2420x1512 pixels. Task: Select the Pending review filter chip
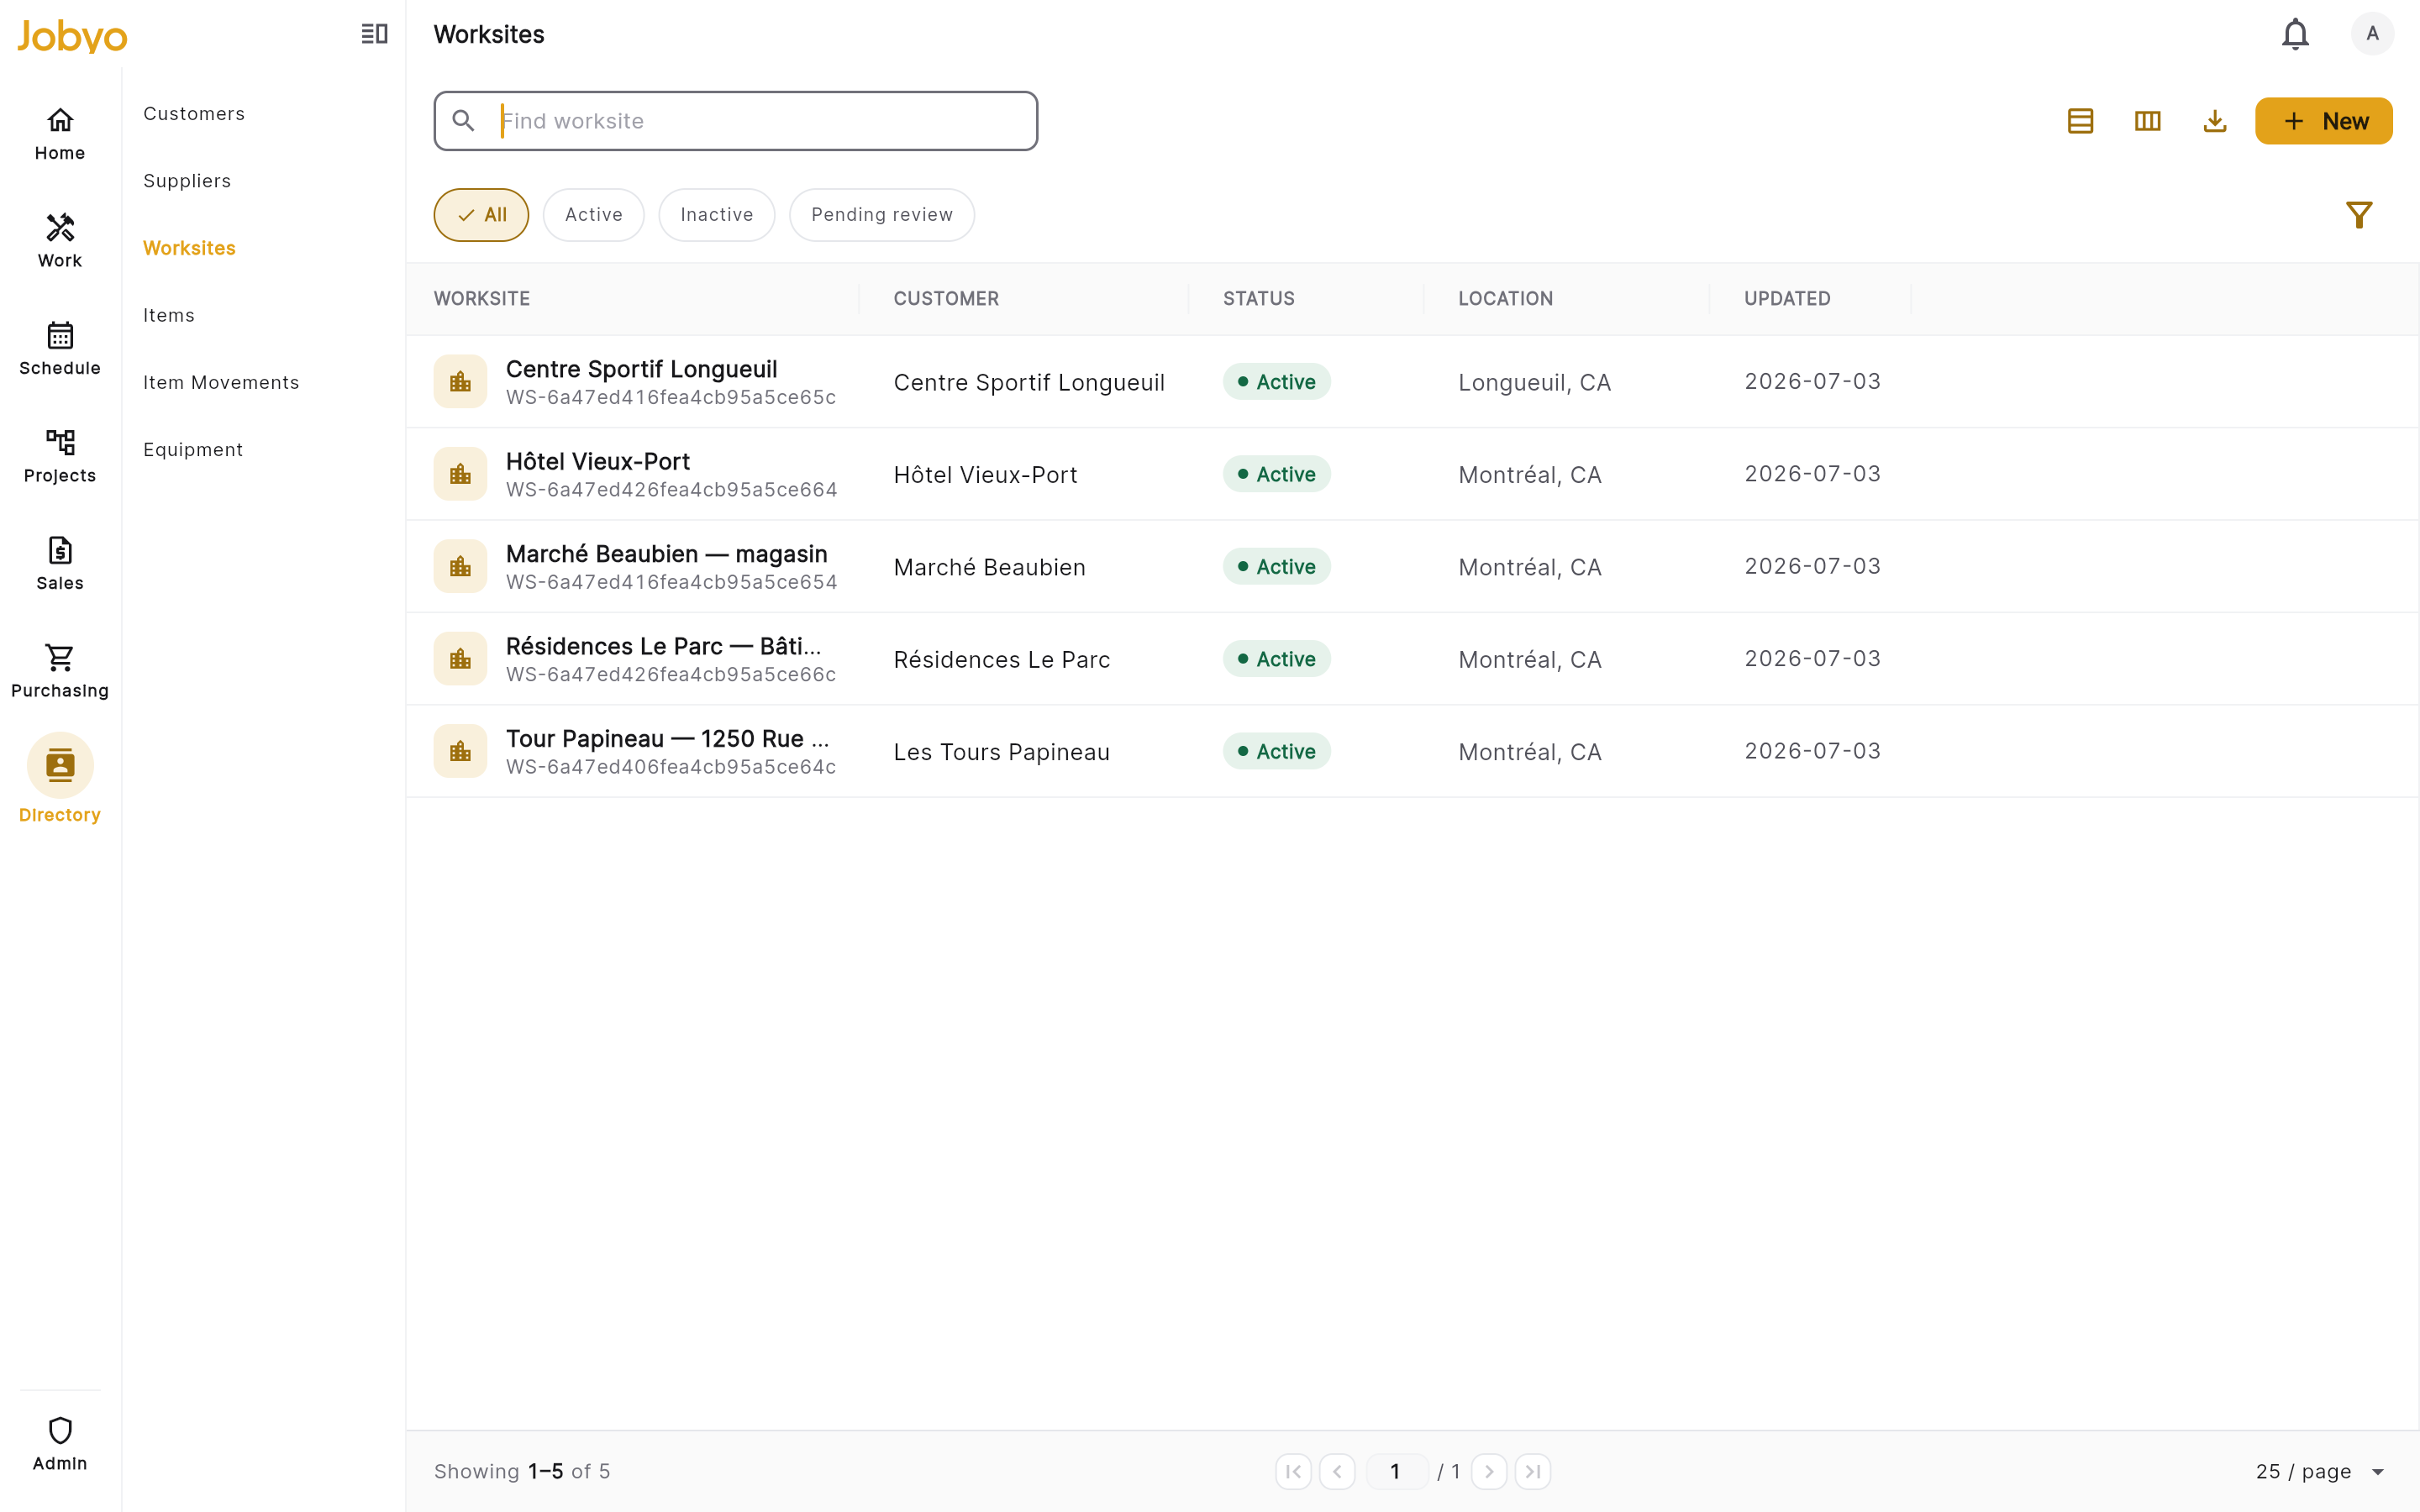point(882,215)
